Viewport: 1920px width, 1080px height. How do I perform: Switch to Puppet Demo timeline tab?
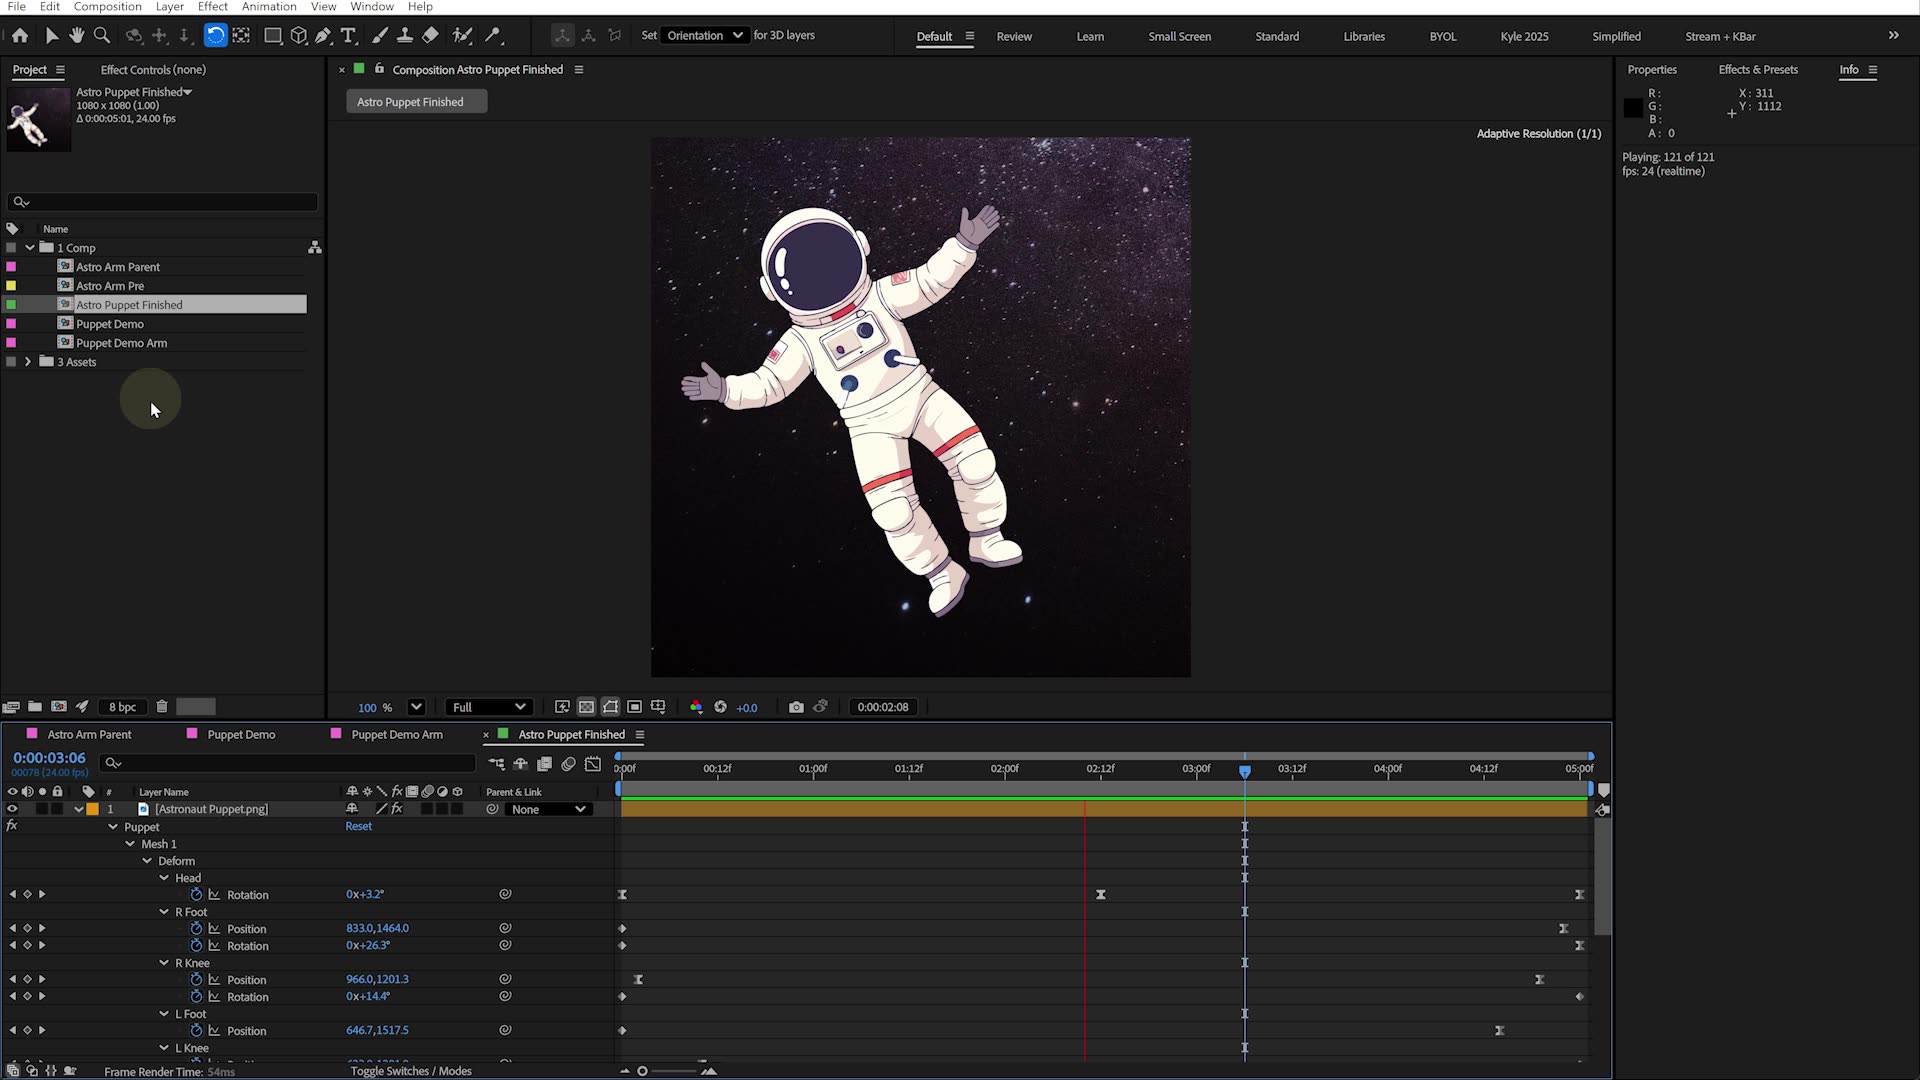tap(241, 735)
